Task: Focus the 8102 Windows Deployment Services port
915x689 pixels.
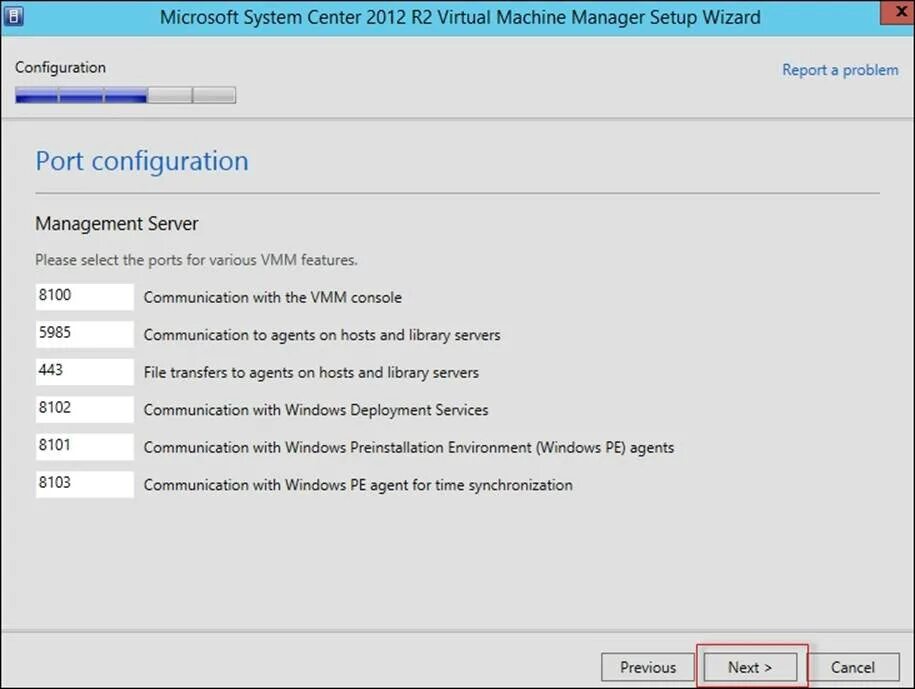Action: [x=85, y=409]
